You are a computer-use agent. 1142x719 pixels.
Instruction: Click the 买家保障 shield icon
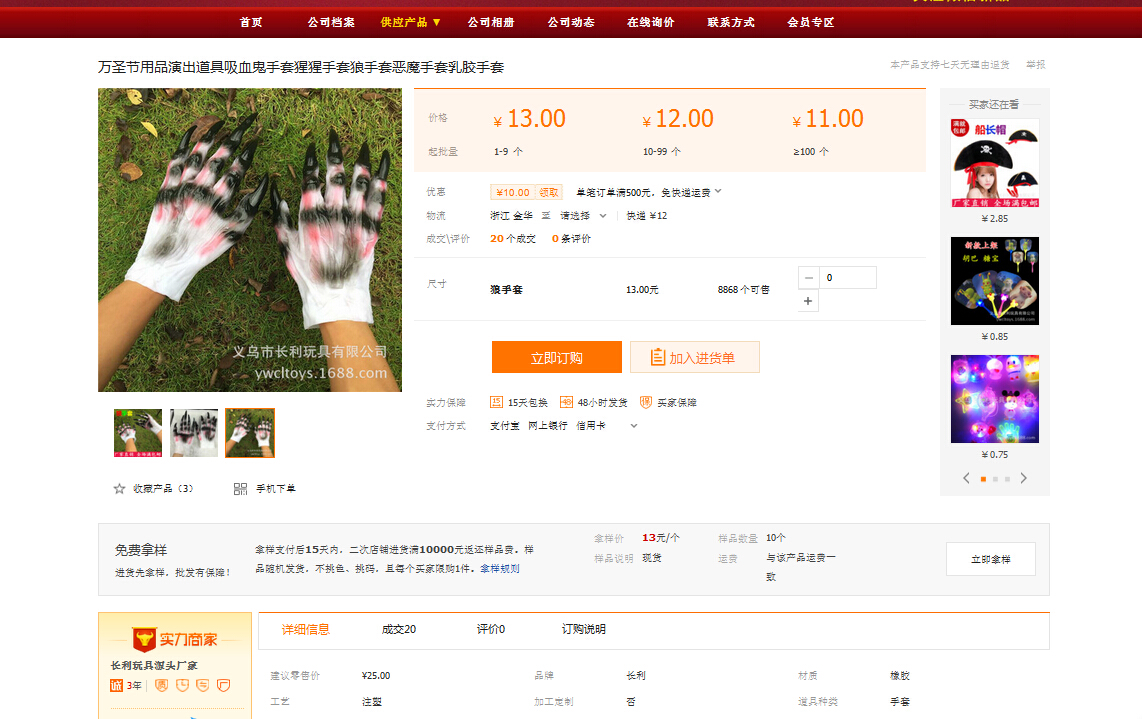[646, 402]
